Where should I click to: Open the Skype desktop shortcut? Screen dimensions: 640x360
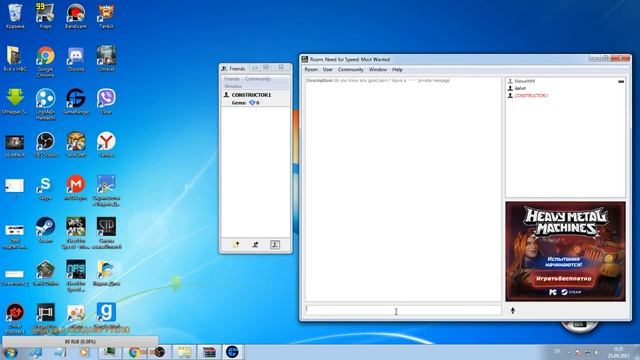click(45, 187)
